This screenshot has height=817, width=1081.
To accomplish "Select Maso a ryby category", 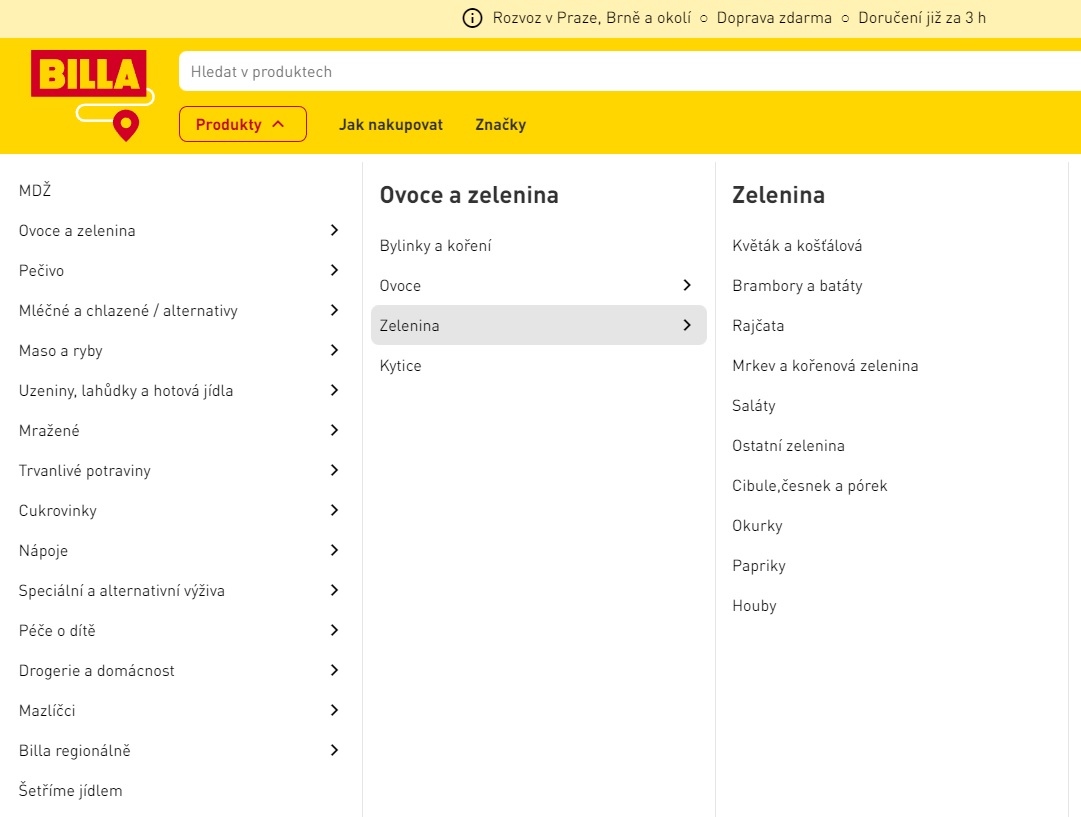I will pos(61,350).
